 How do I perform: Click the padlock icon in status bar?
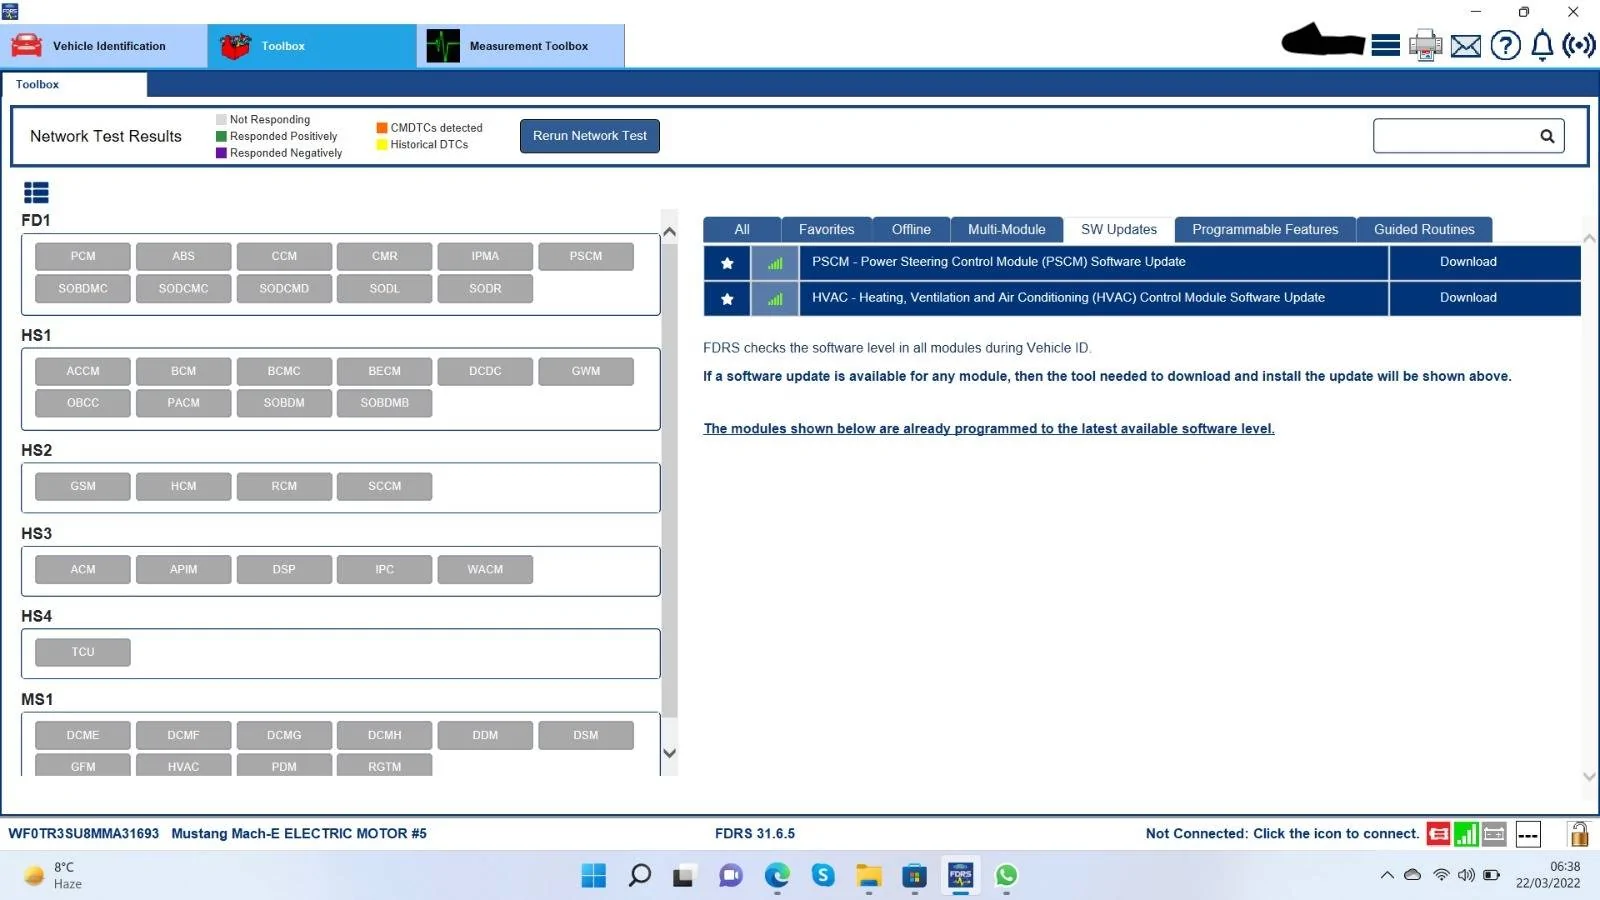tap(1579, 833)
